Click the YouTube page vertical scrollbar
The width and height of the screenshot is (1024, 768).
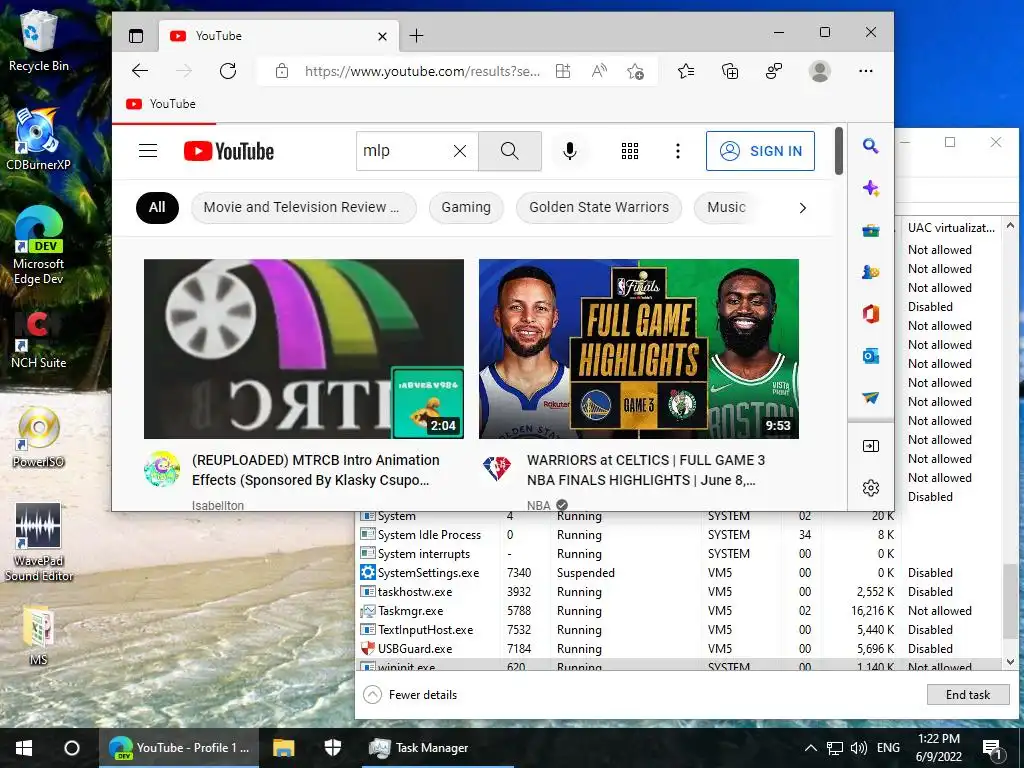click(x=839, y=151)
